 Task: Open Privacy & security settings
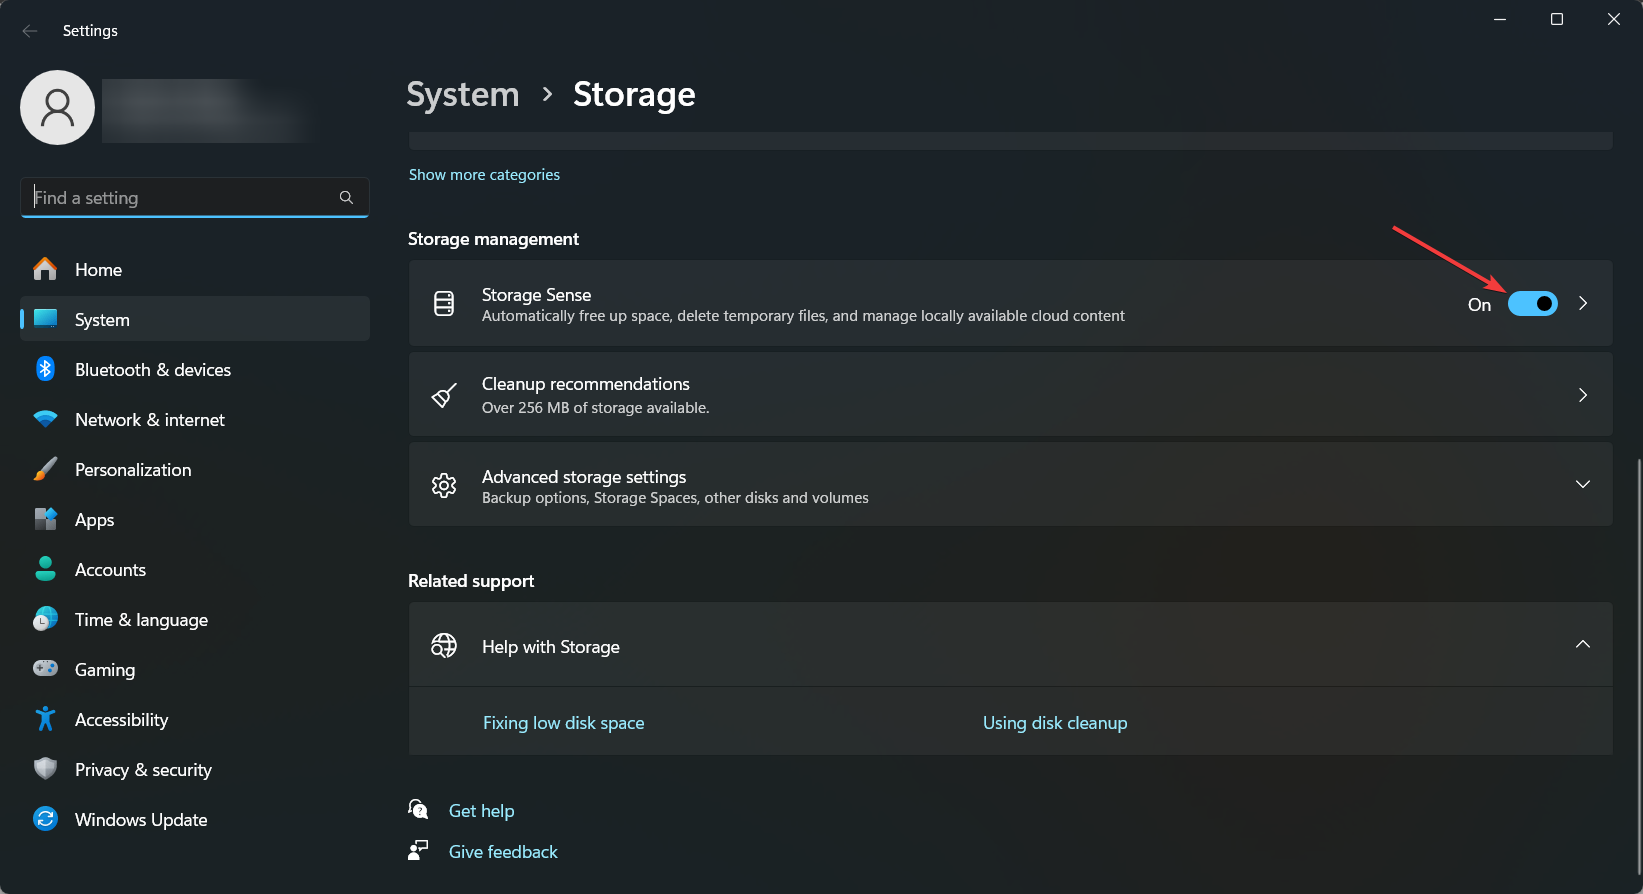[195, 769]
